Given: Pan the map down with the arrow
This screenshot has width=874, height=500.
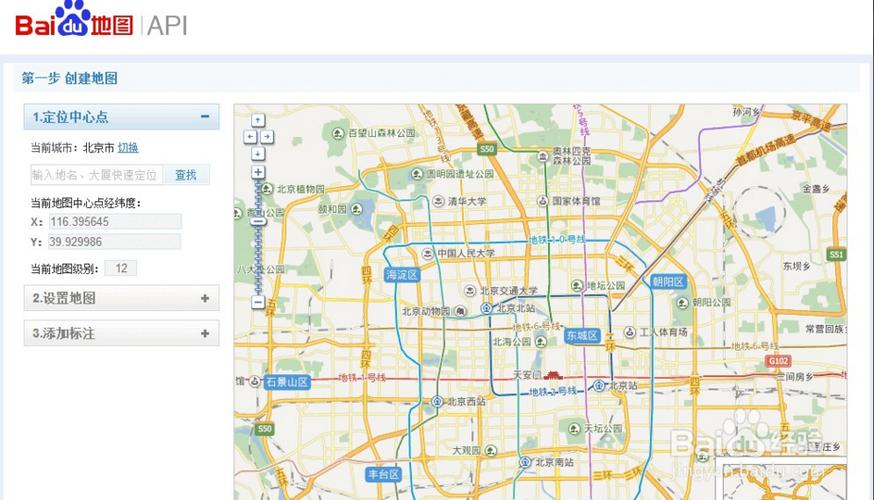Looking at the screenshot, I should [x=258, y=153].
